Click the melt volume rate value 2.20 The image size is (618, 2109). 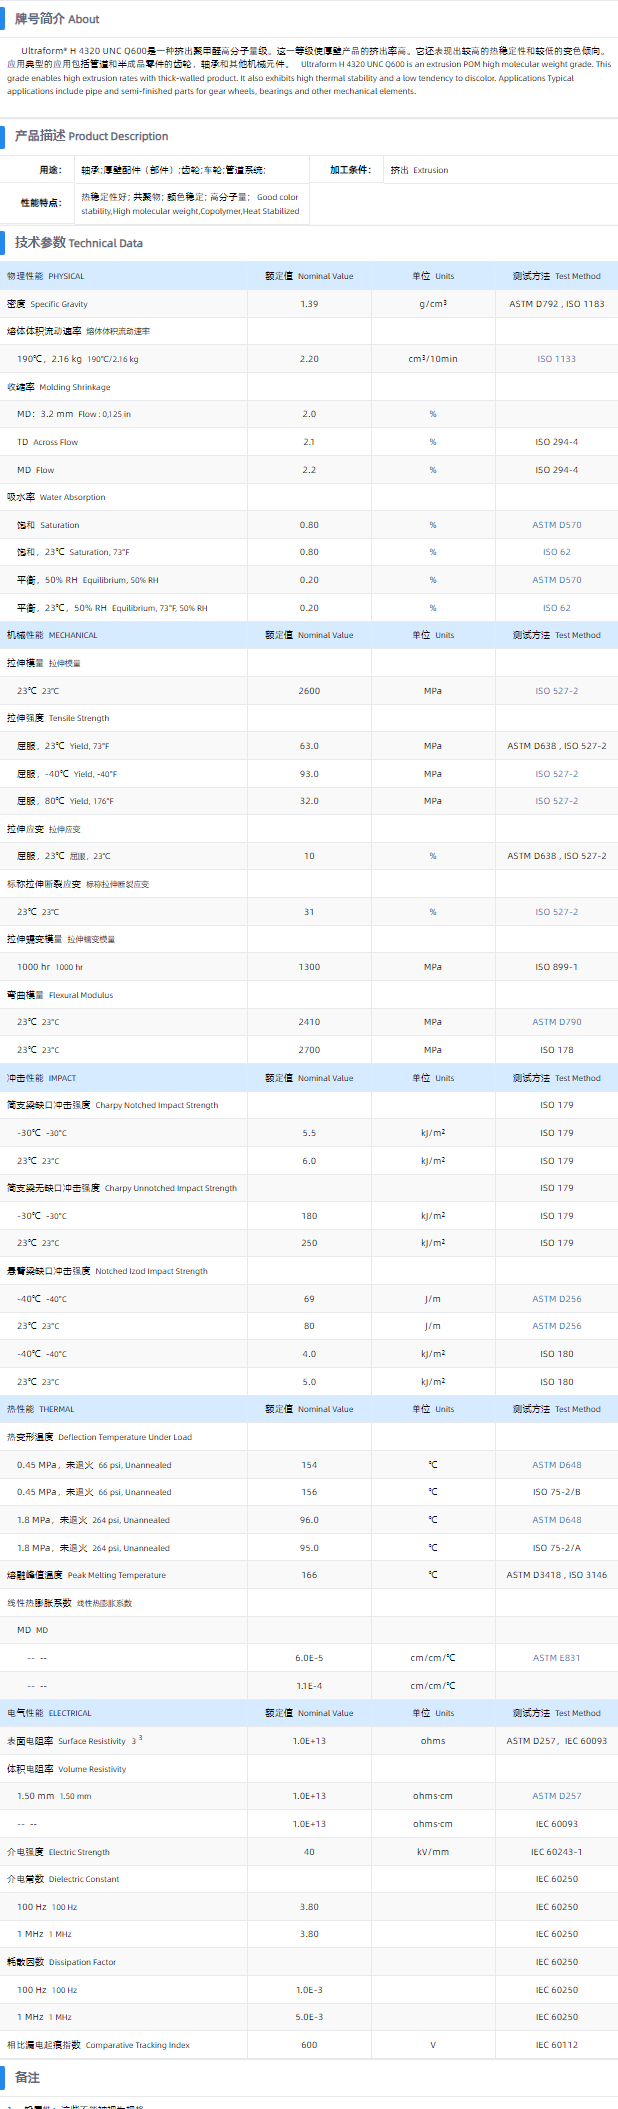pos(309,359)
